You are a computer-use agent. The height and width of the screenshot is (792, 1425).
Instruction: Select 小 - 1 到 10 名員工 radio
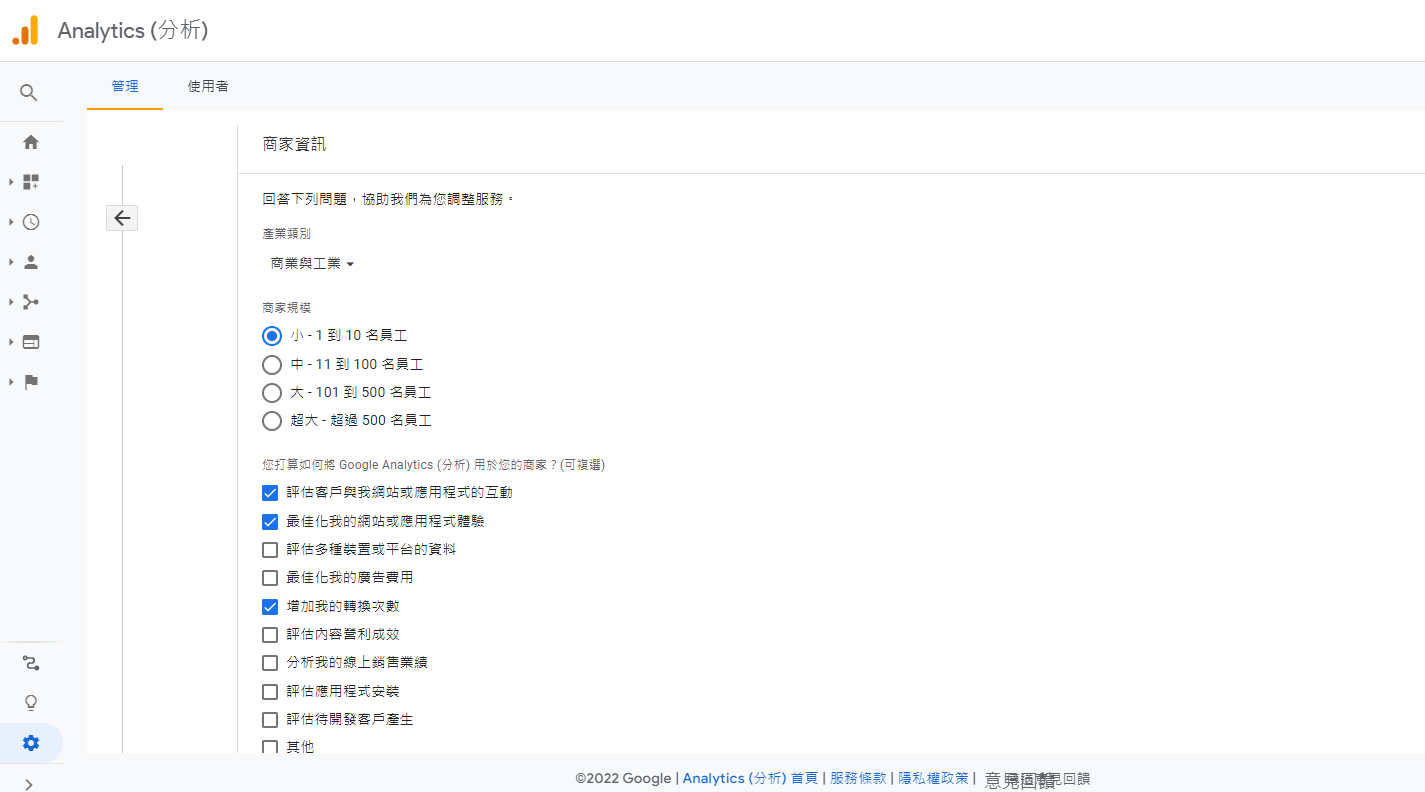pos(271,336)
